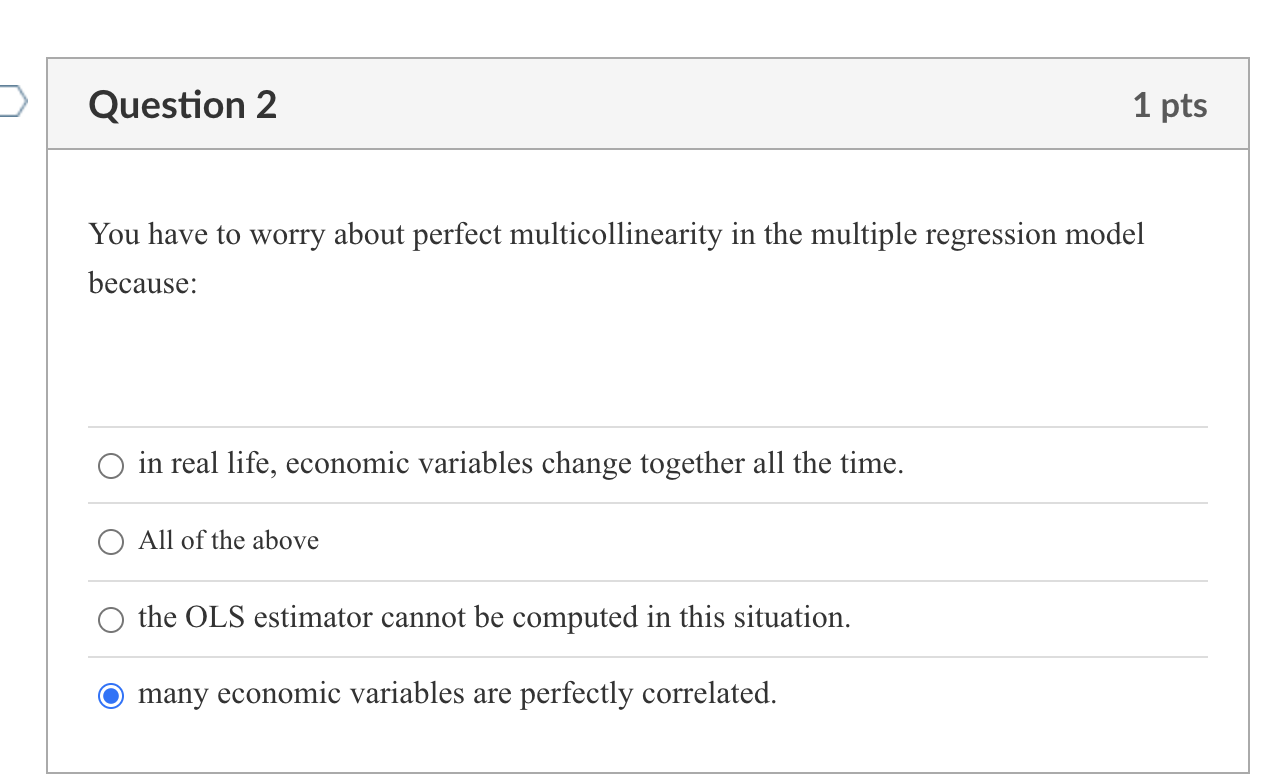Click the "the OLS estimator" answer text

click(494, 617)
